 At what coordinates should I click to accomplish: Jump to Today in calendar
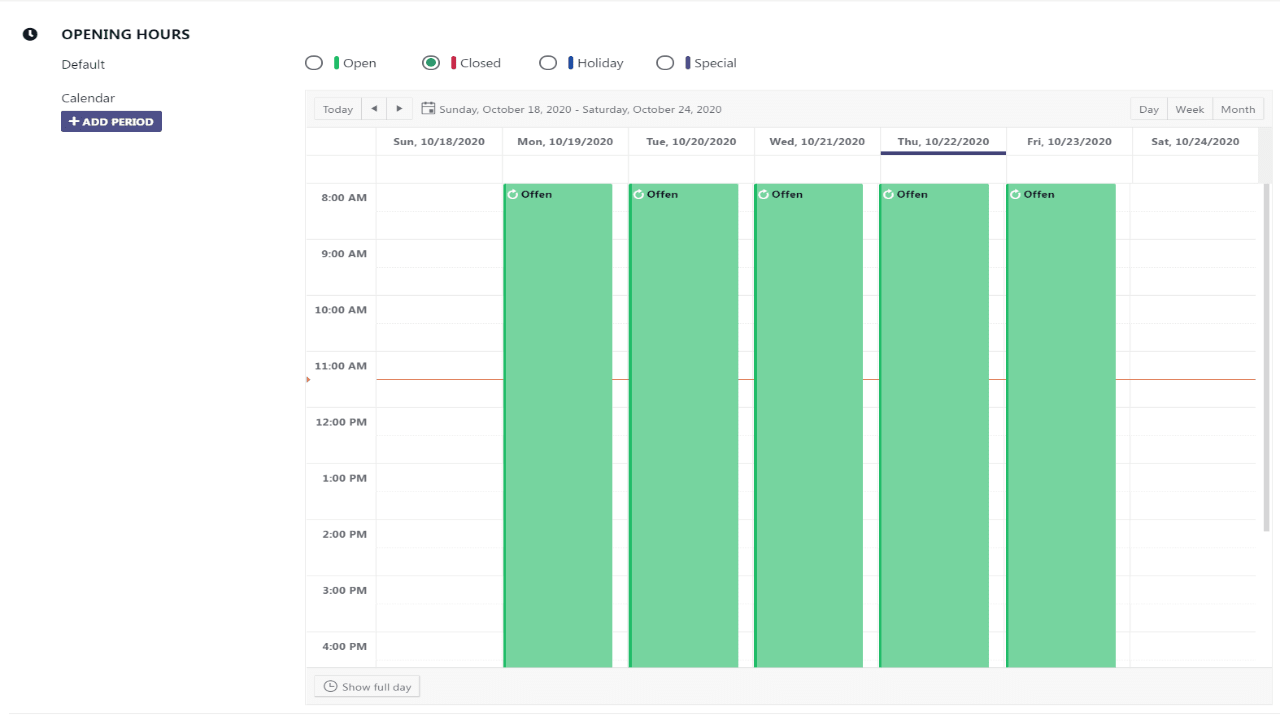338,110
